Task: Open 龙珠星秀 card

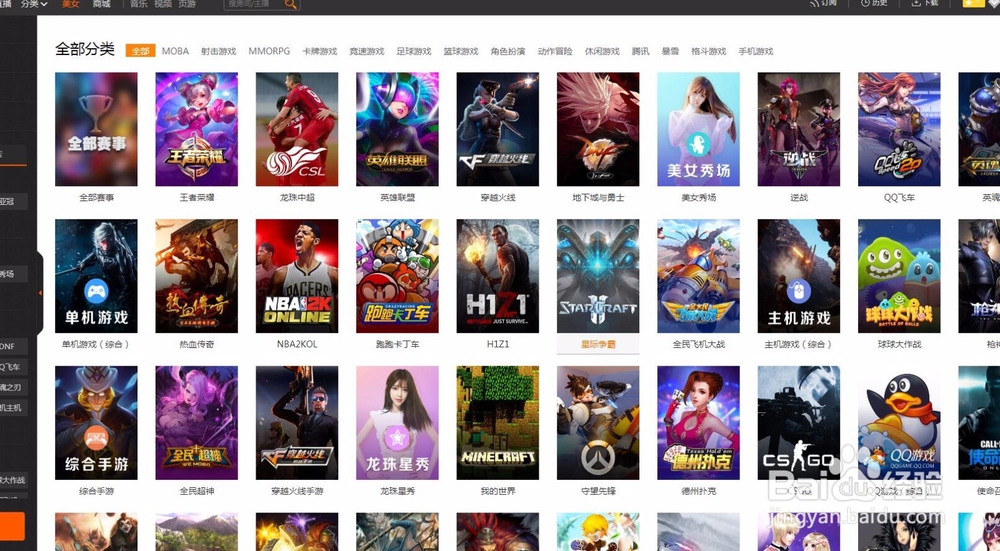Action: (x=397, y=423)
